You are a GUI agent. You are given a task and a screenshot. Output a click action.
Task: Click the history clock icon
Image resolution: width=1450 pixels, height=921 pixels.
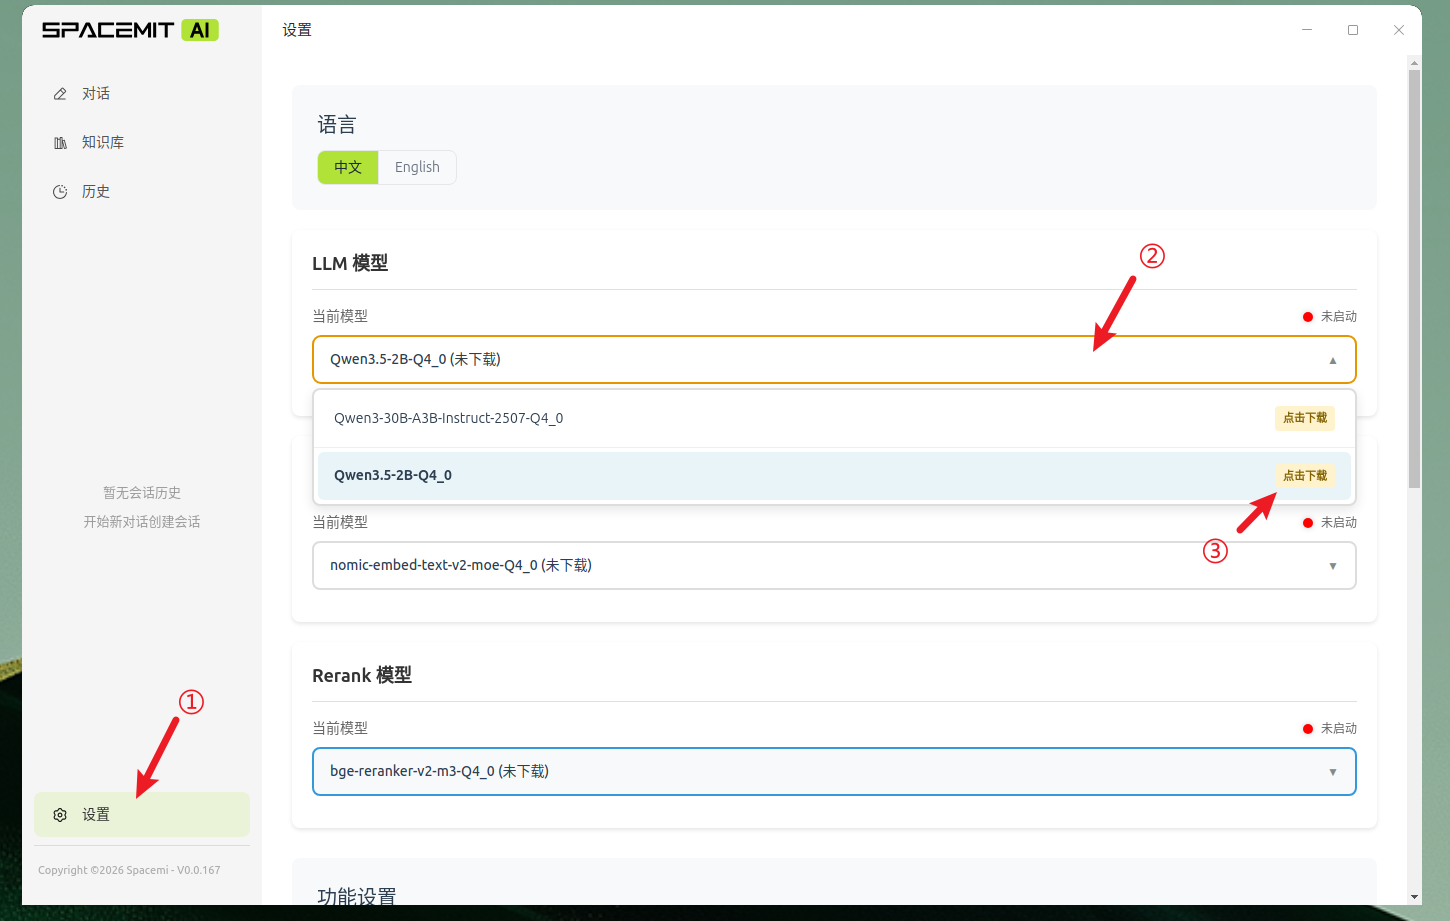click(x=60, y=192)
